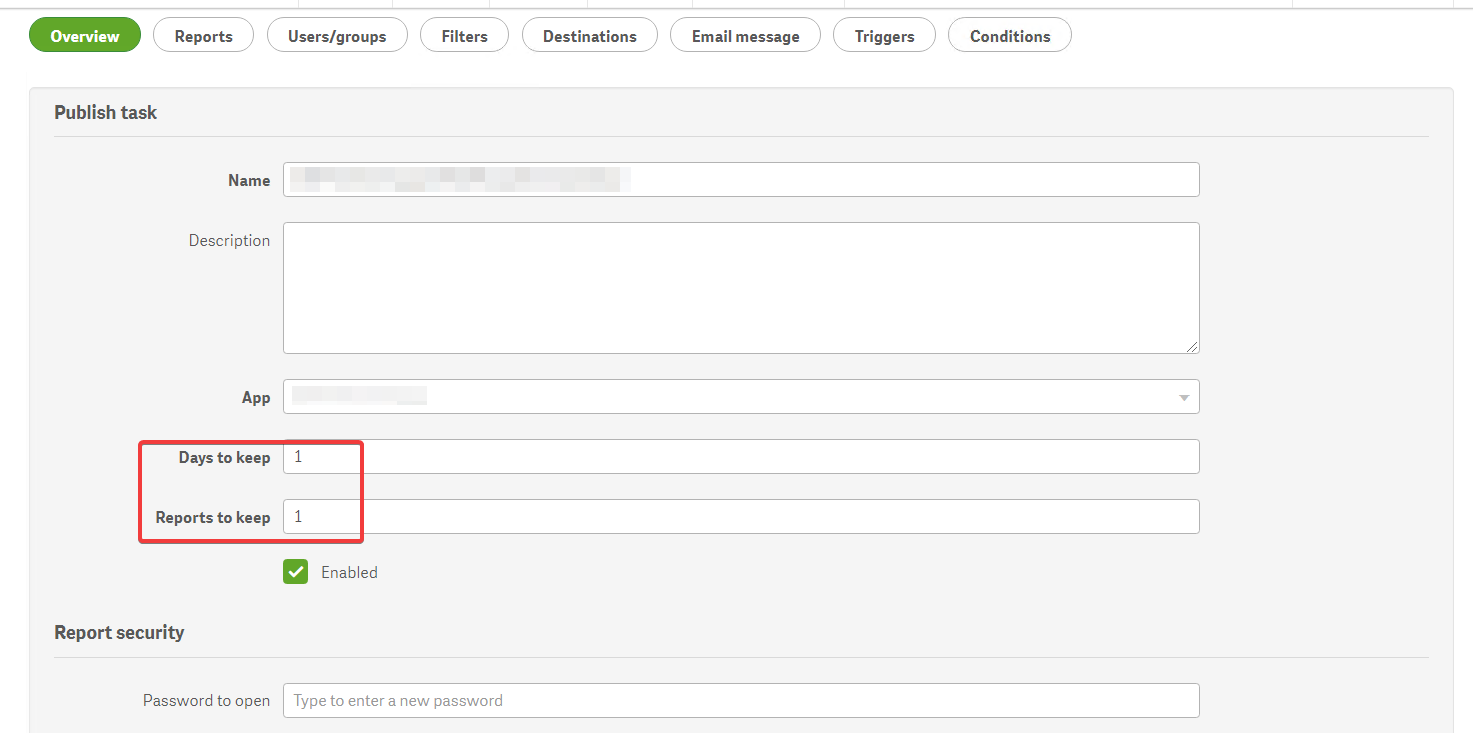1473x733 pixels.
Task: Switch to the Email message tab
Action: pos(745,35)
